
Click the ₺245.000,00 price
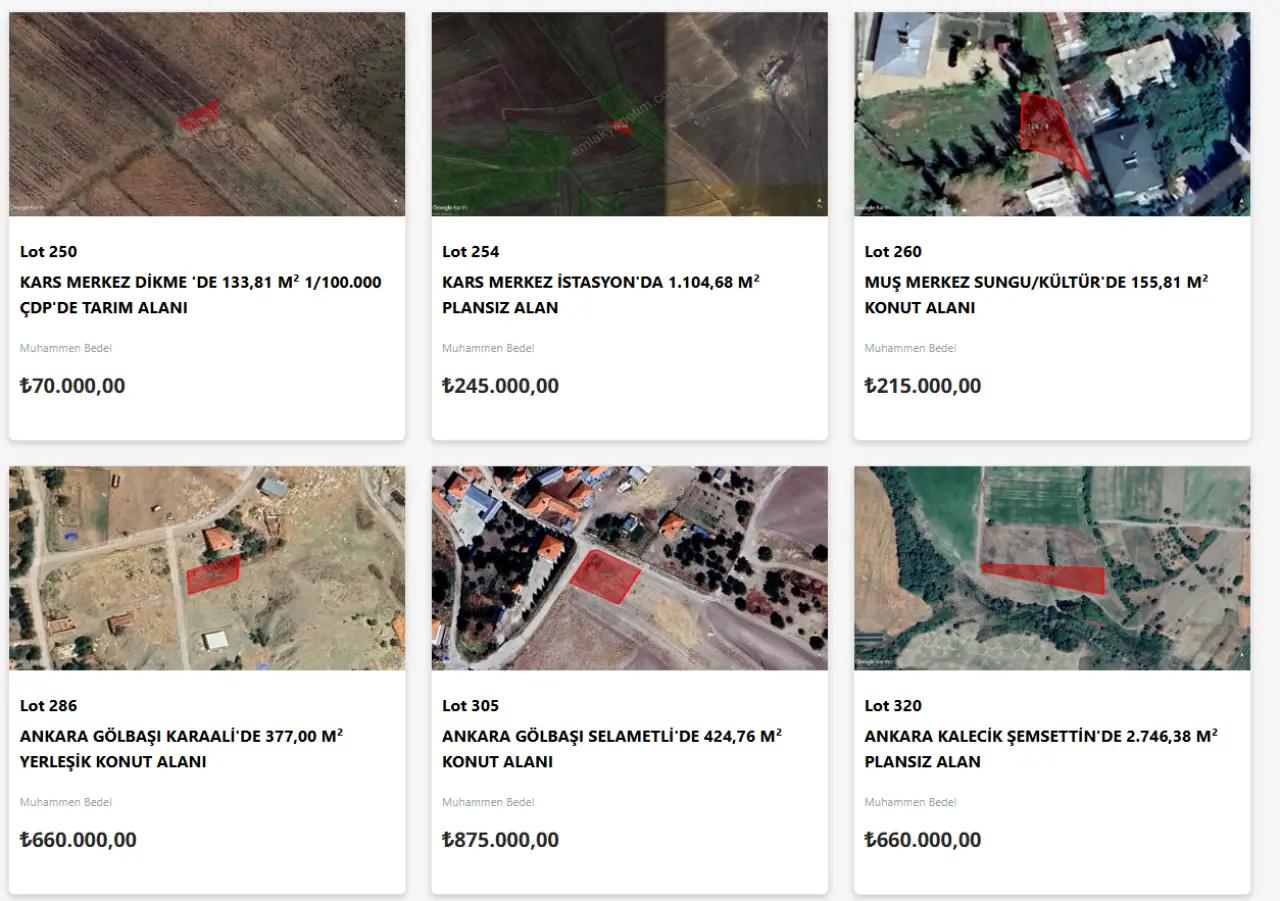coord(500,386)
